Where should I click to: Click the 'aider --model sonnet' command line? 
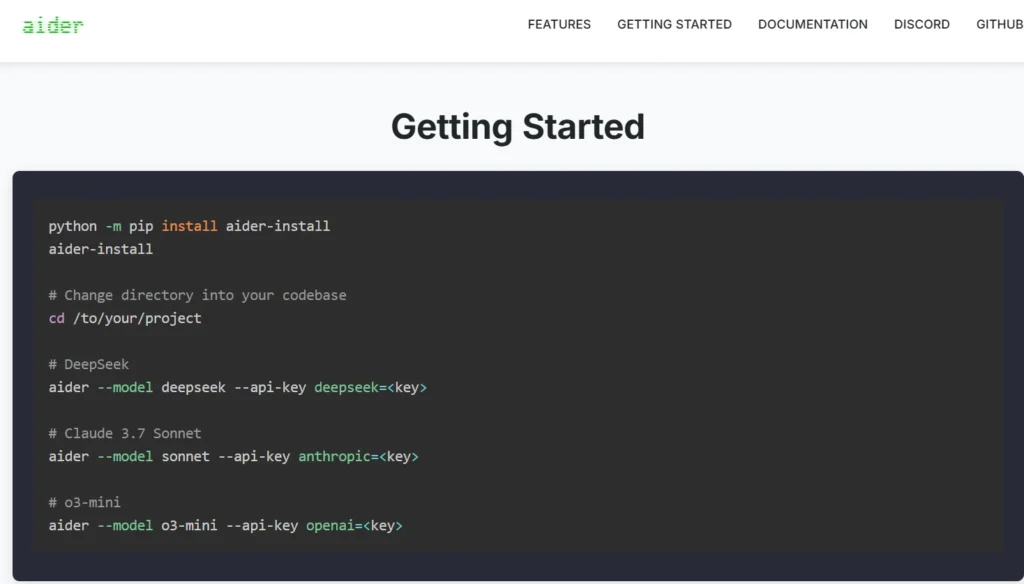pos(233,457)
